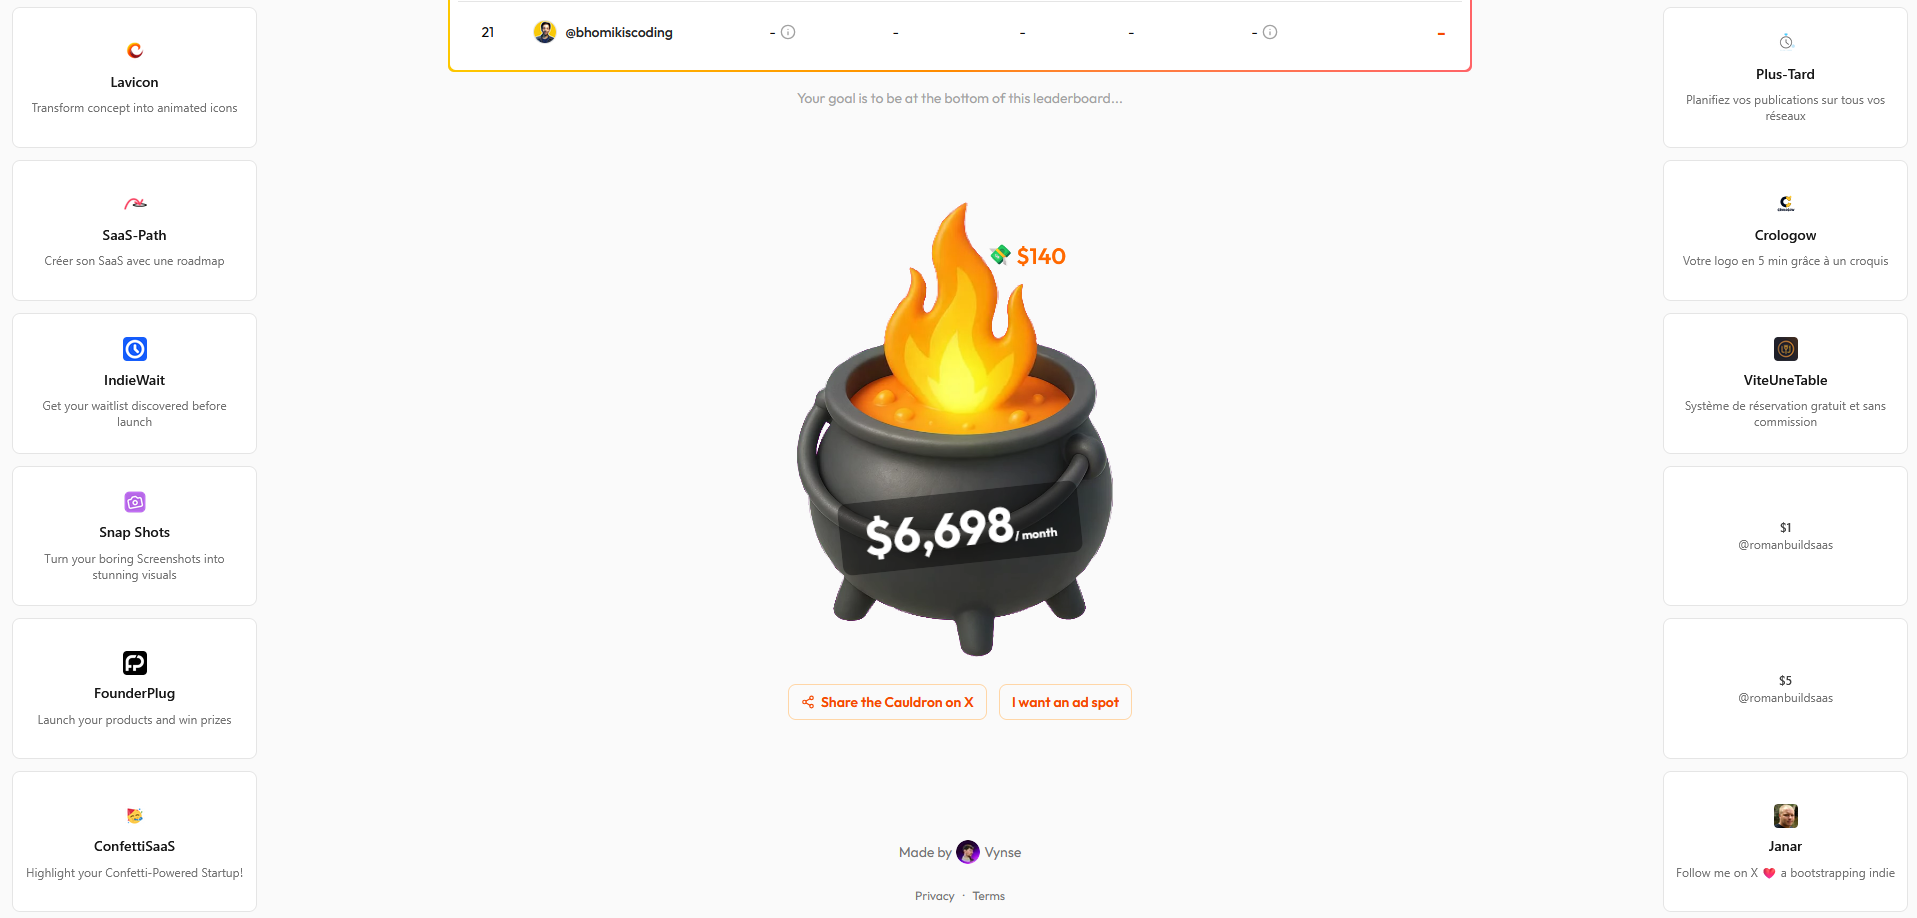Open the IndieWait clock icon

coord(135,349)
